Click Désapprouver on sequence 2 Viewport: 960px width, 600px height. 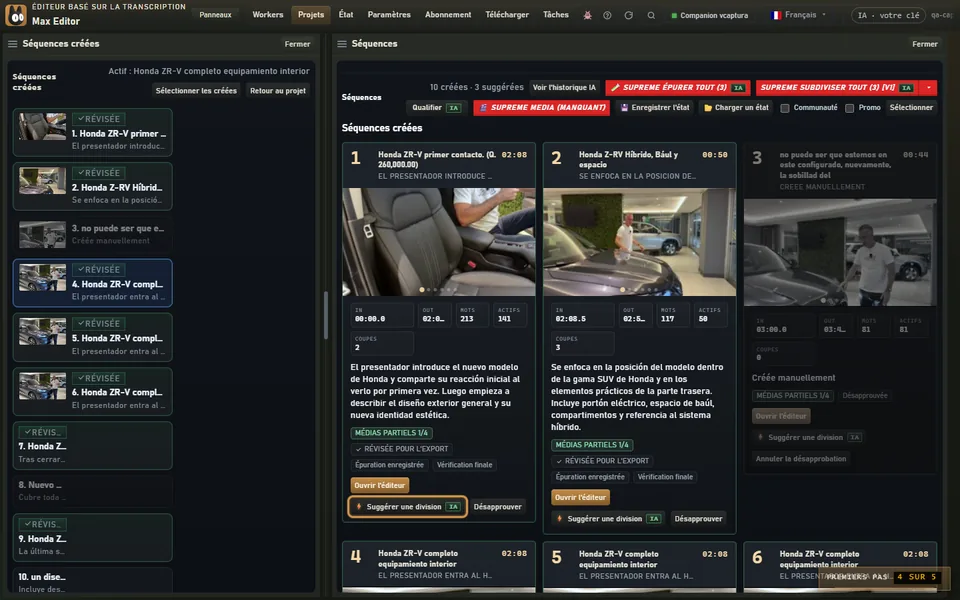point(699,519)
